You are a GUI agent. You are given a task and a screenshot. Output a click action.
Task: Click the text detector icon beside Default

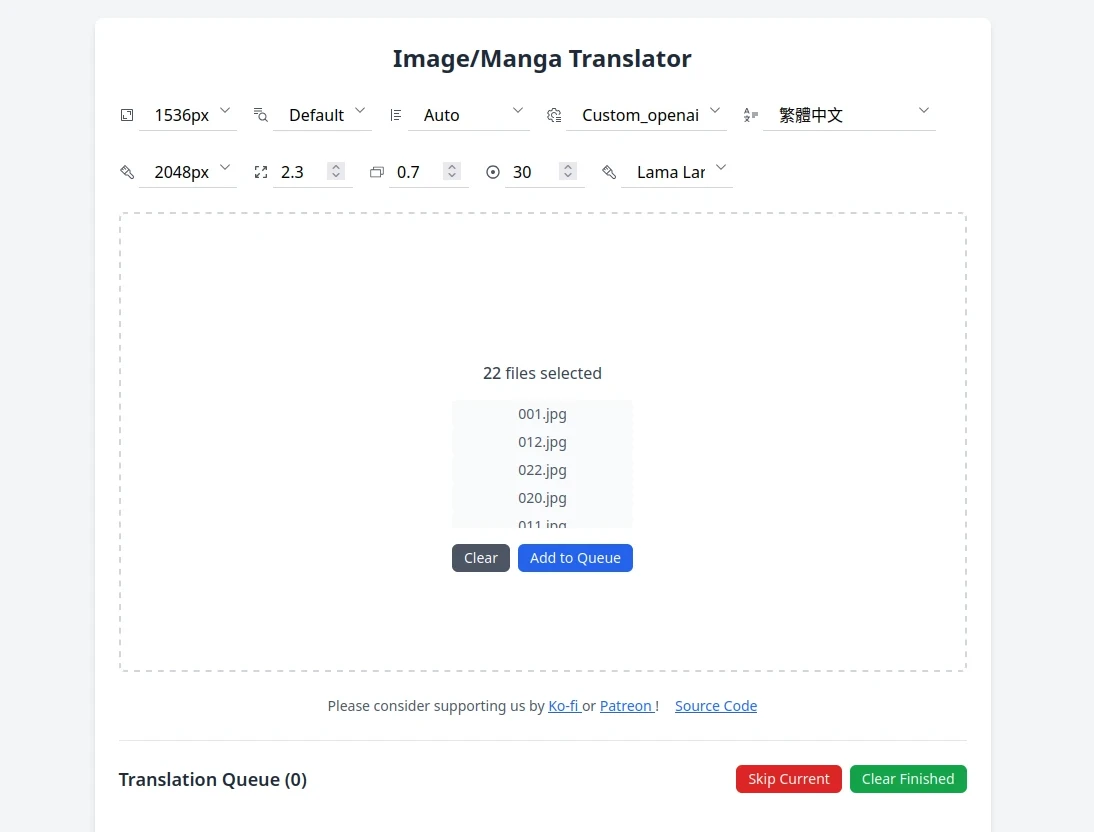coord(261,115)
